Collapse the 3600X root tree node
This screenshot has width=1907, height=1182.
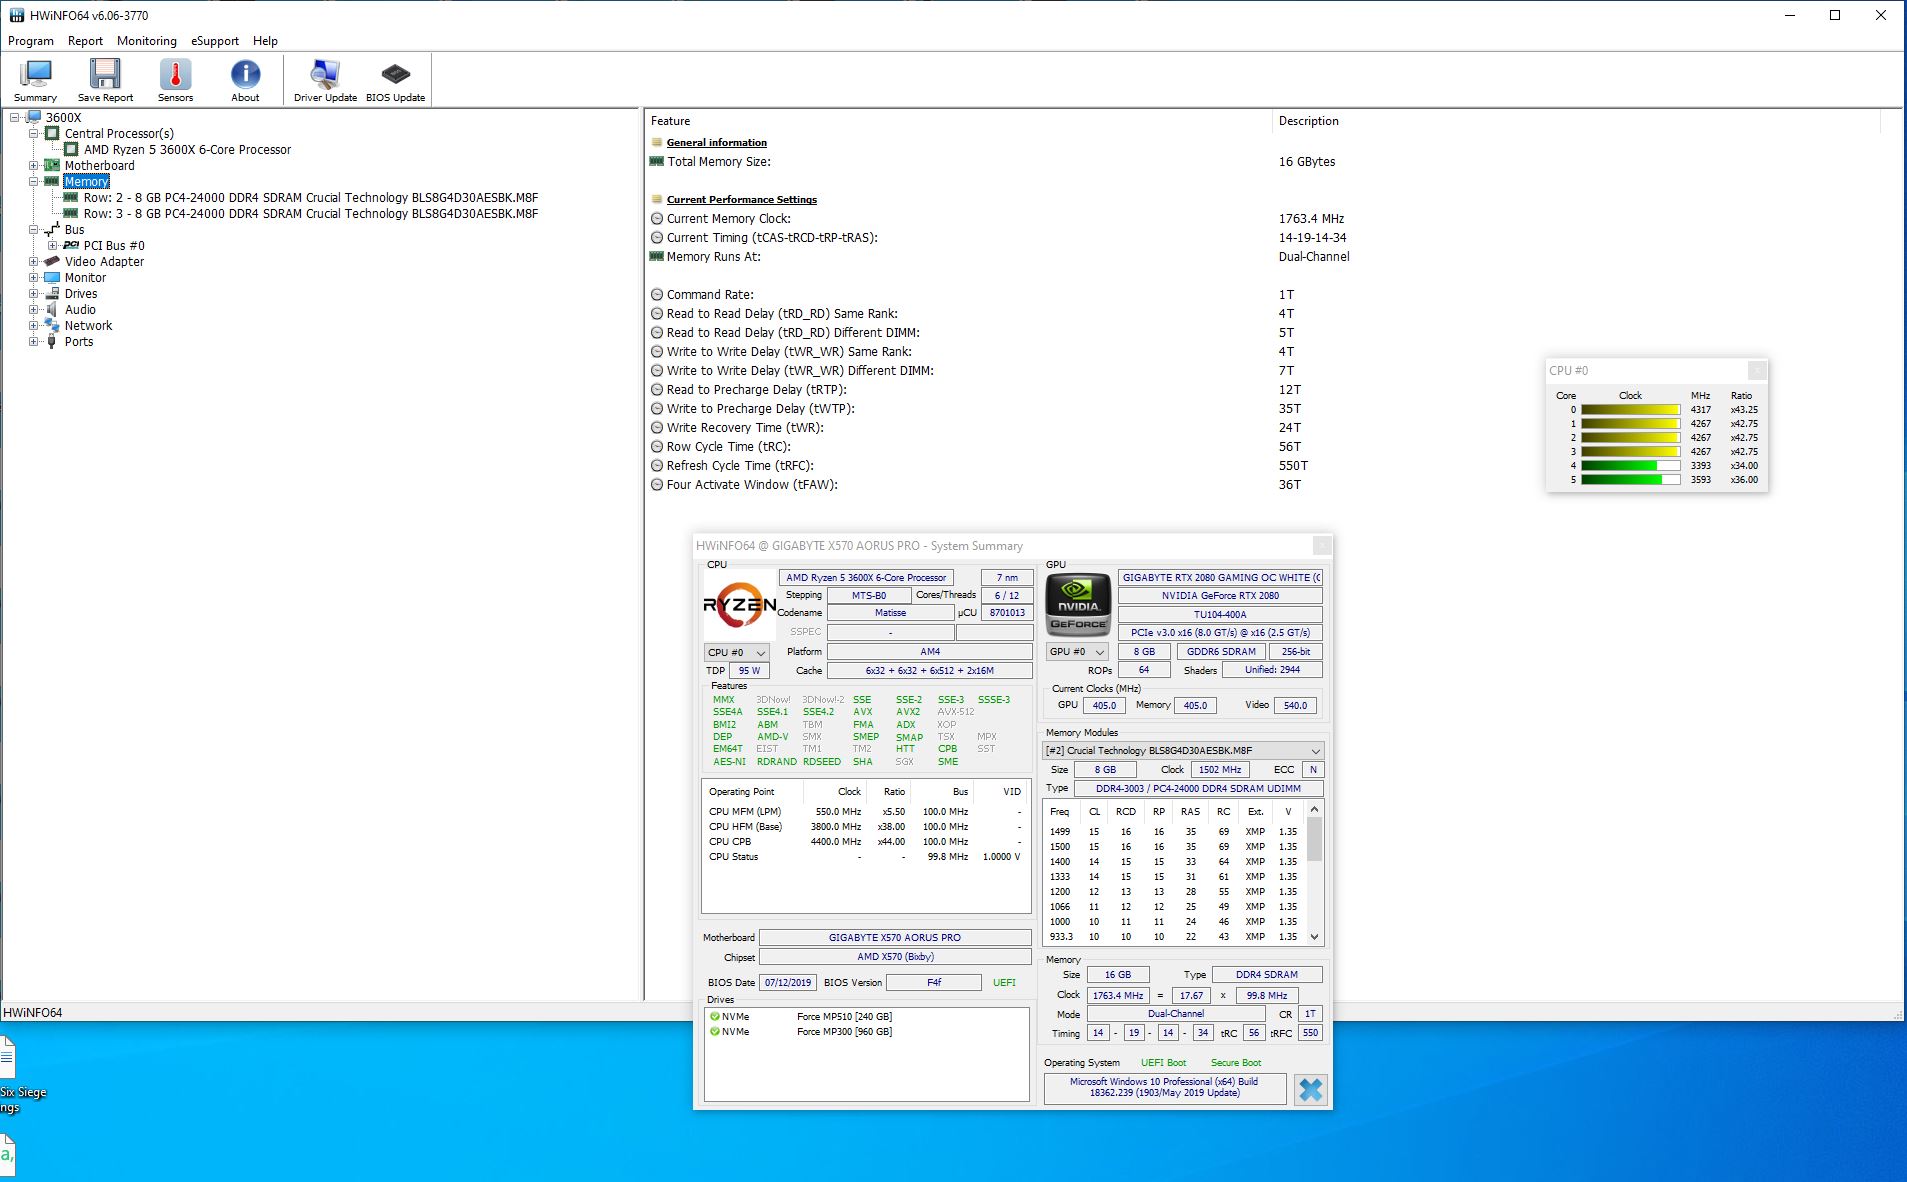[15, 117]
